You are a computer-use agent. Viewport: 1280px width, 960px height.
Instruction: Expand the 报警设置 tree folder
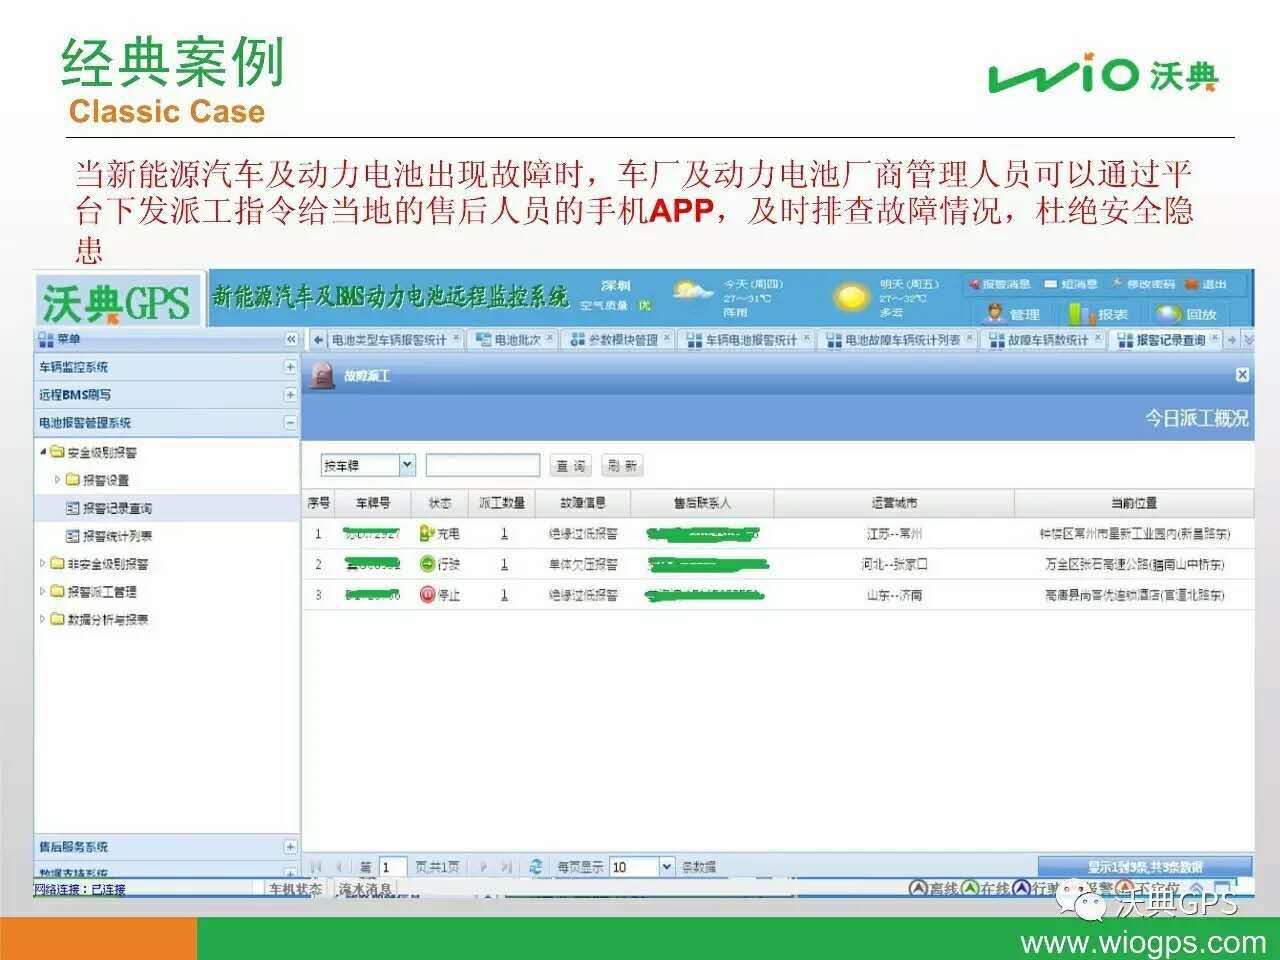(58, 480)
